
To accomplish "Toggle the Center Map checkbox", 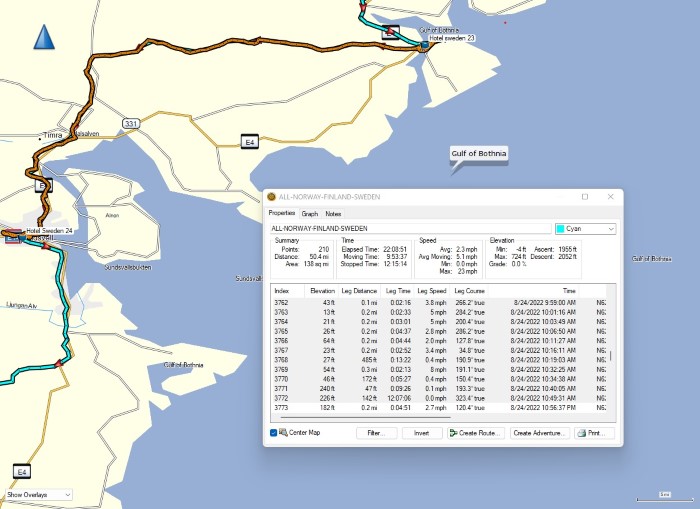I will [274, 433].
